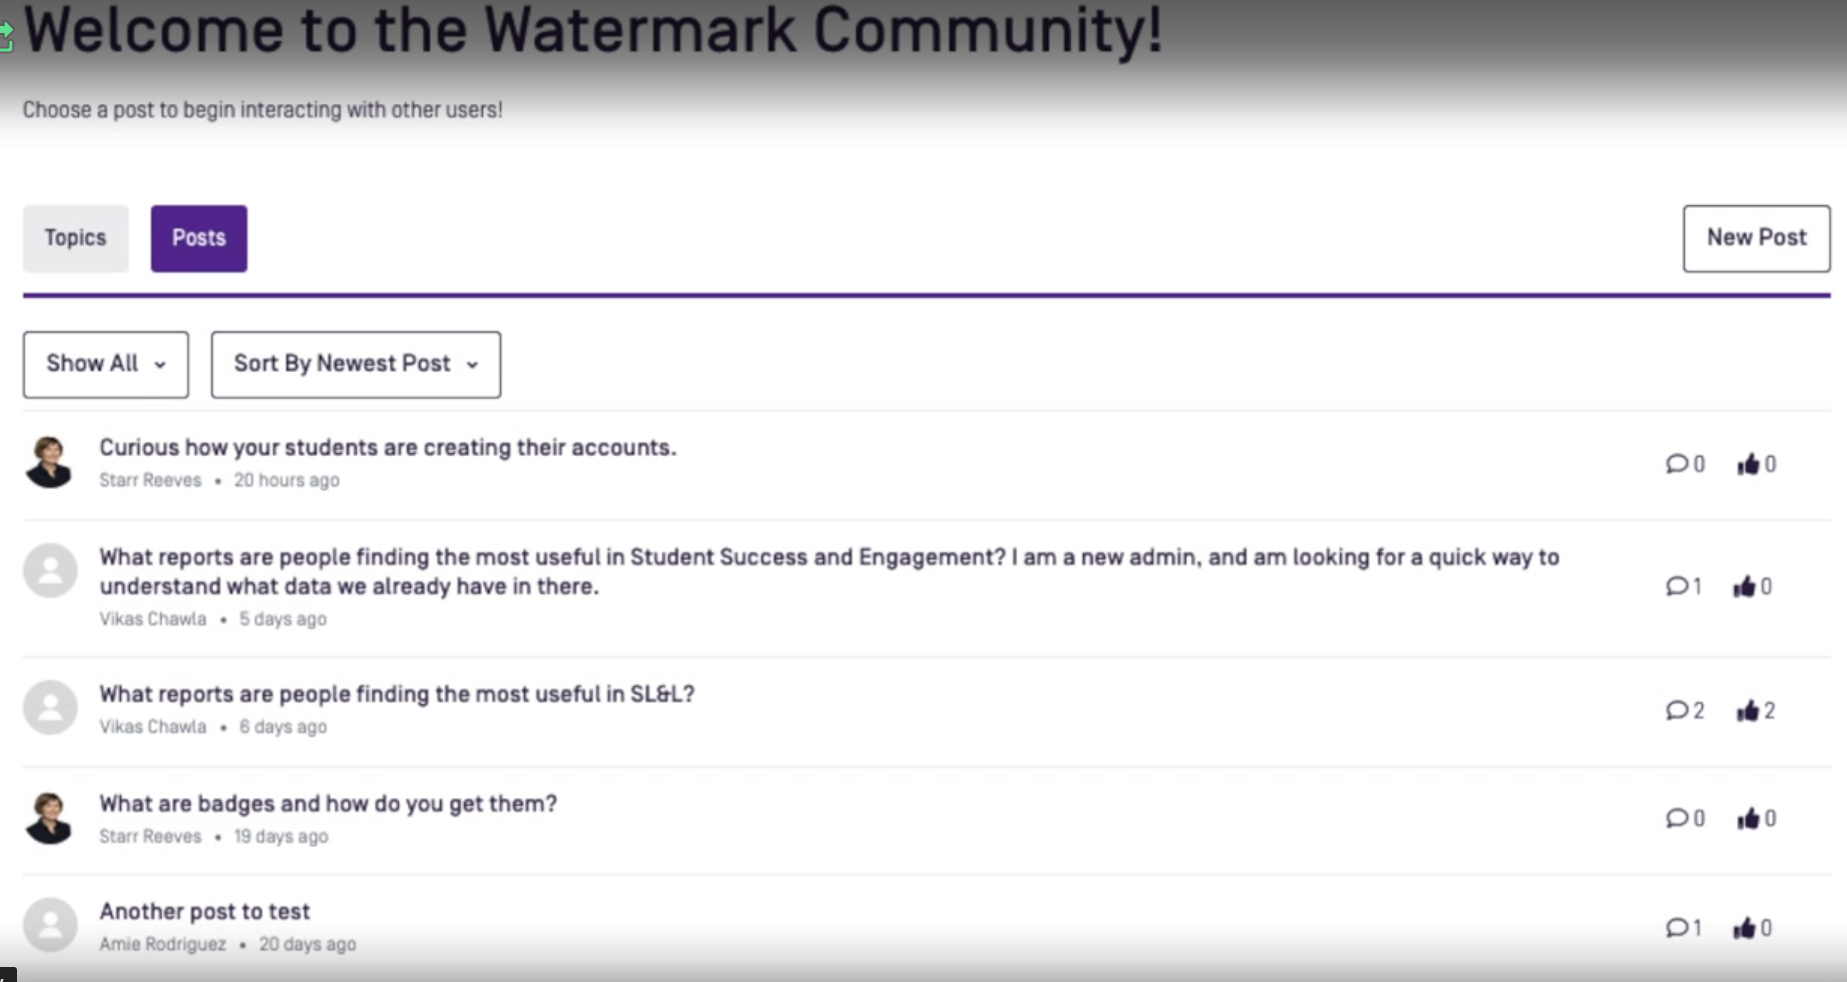Like the SL&L reports post

[1748, 710]
